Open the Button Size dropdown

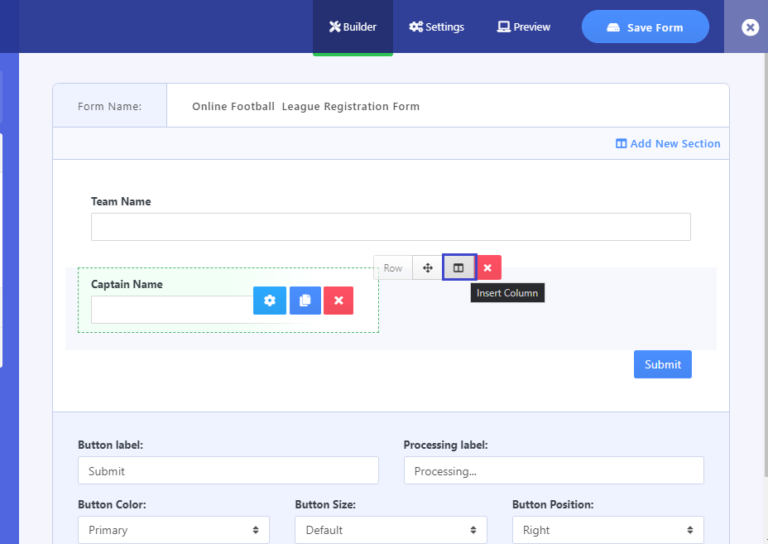pos(391,530)
